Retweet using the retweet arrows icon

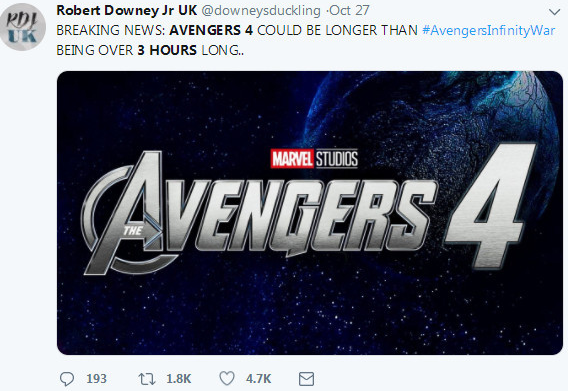coord(147,379)
